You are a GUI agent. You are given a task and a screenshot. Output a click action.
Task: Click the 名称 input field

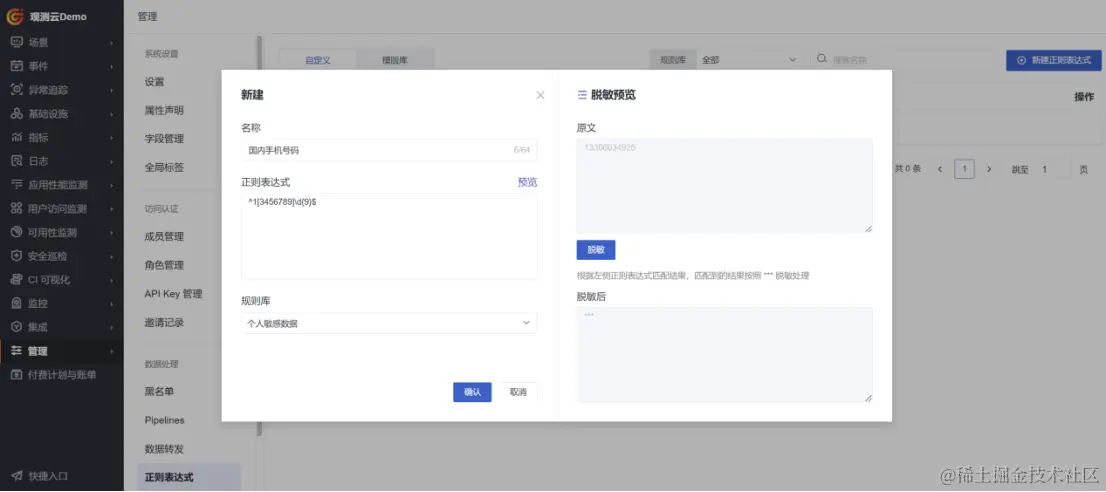pos(389,150)
